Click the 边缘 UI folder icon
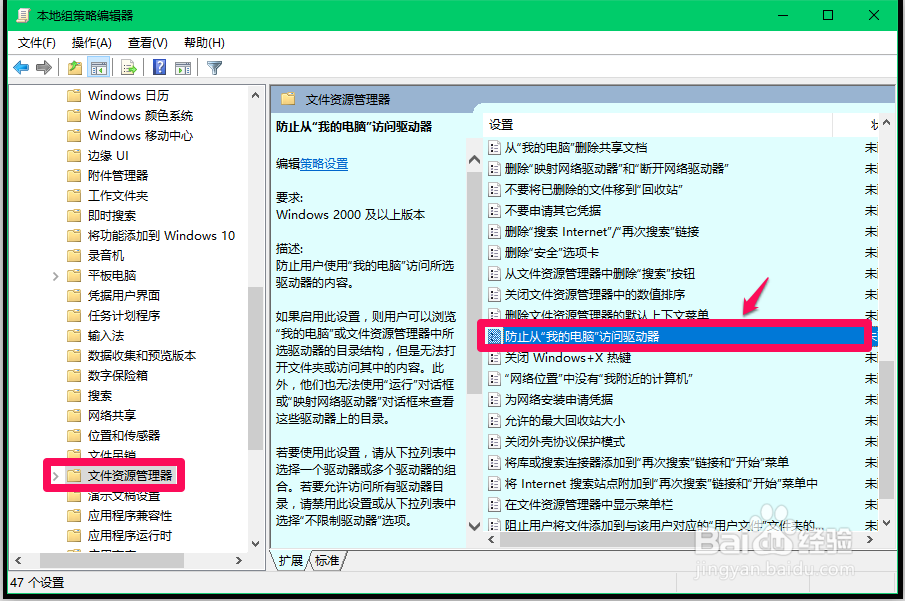This screenshot has width=905, height=601. [74, 155]
